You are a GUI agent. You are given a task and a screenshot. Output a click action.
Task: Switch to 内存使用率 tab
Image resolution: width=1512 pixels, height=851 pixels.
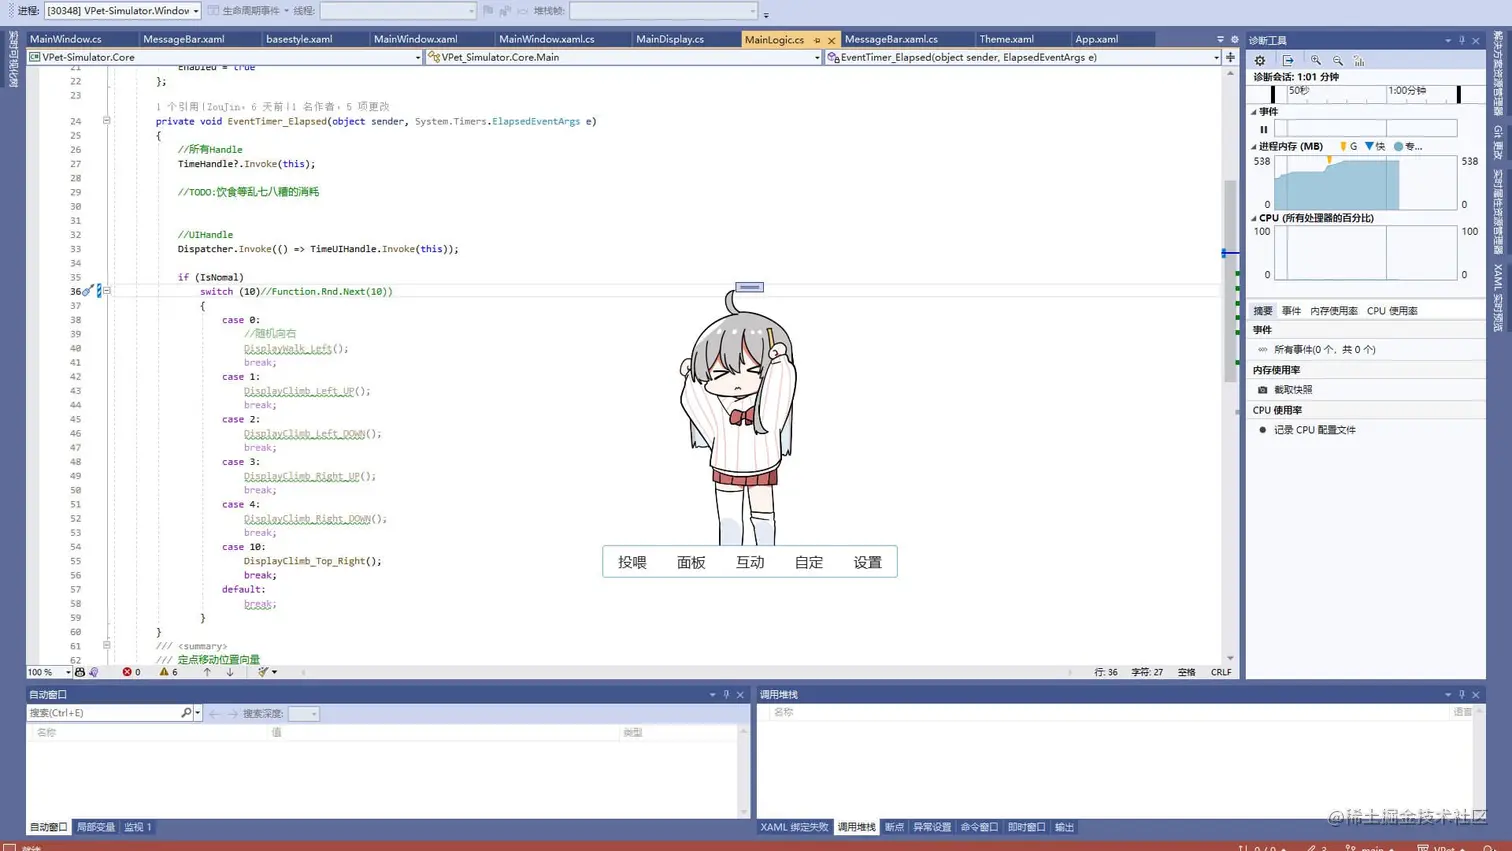(x=1334, y=311)
